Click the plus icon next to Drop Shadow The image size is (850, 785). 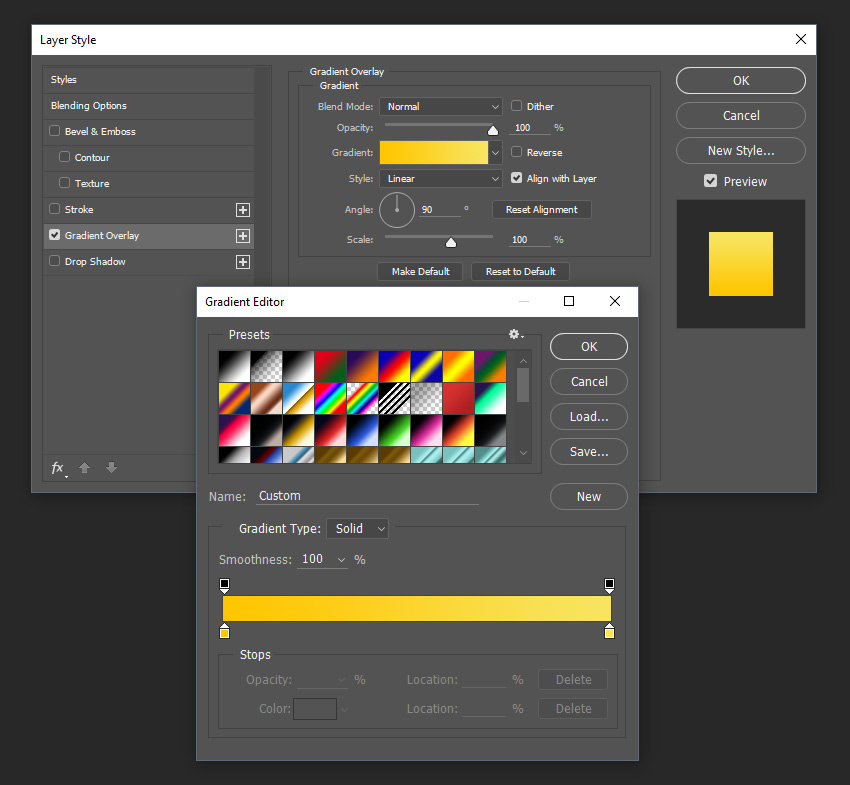coord(242,262)
